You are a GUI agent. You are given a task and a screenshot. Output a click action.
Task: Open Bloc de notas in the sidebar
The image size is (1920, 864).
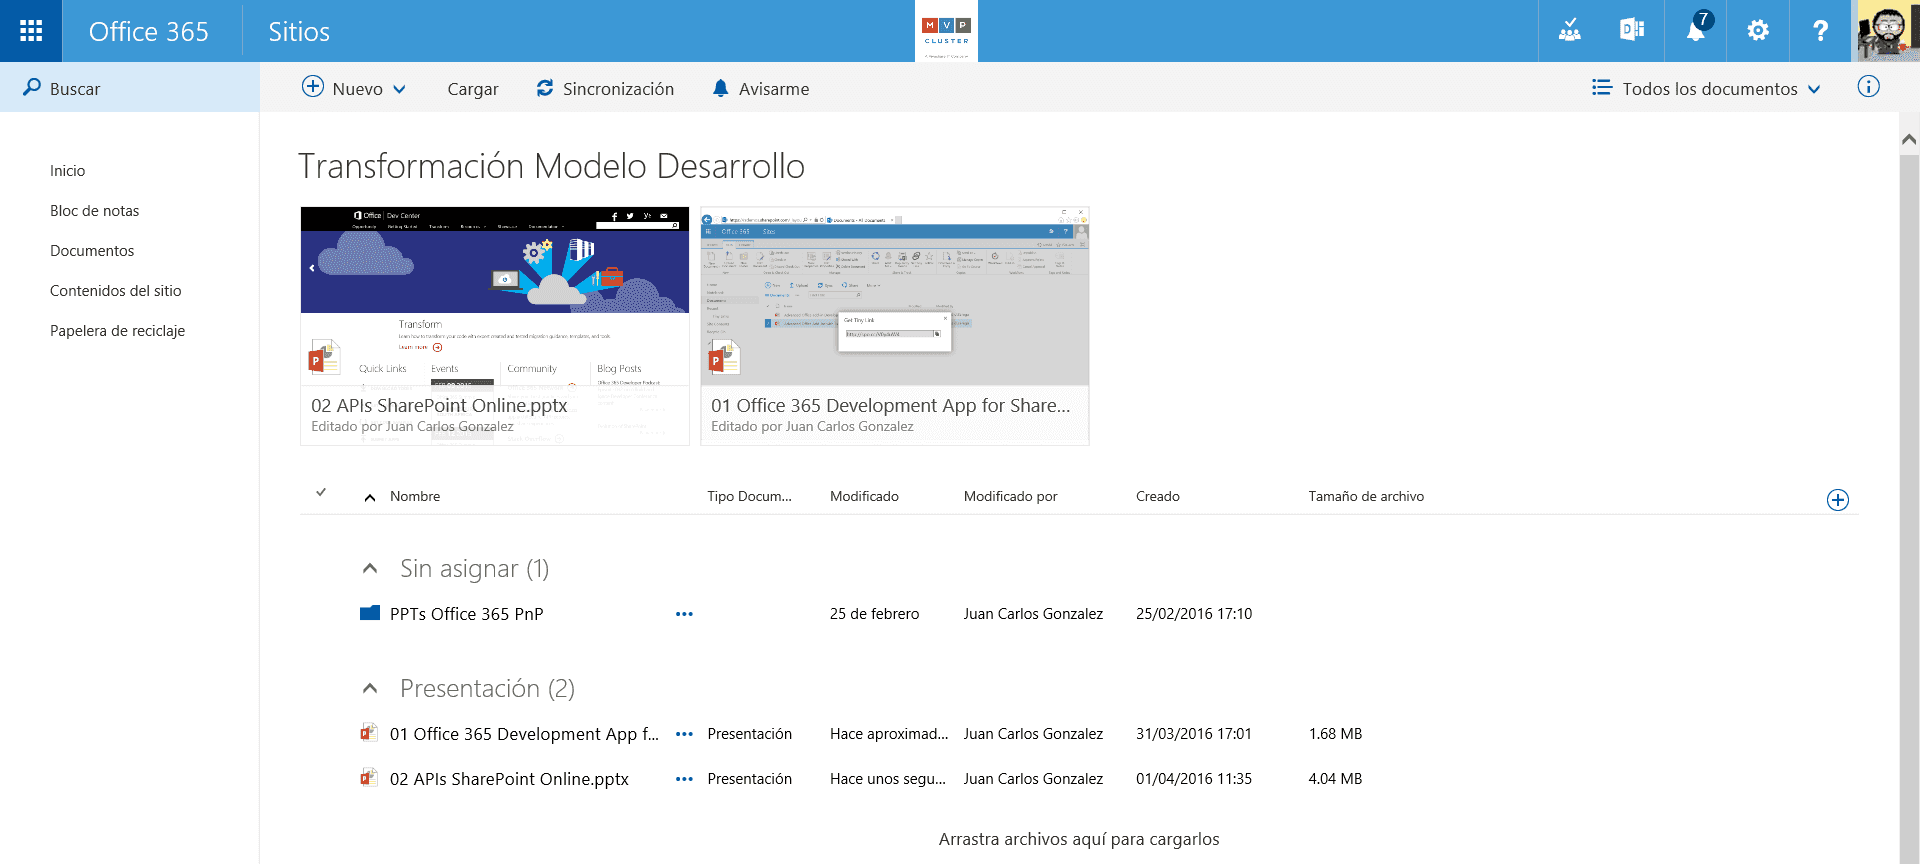point(94,211)
